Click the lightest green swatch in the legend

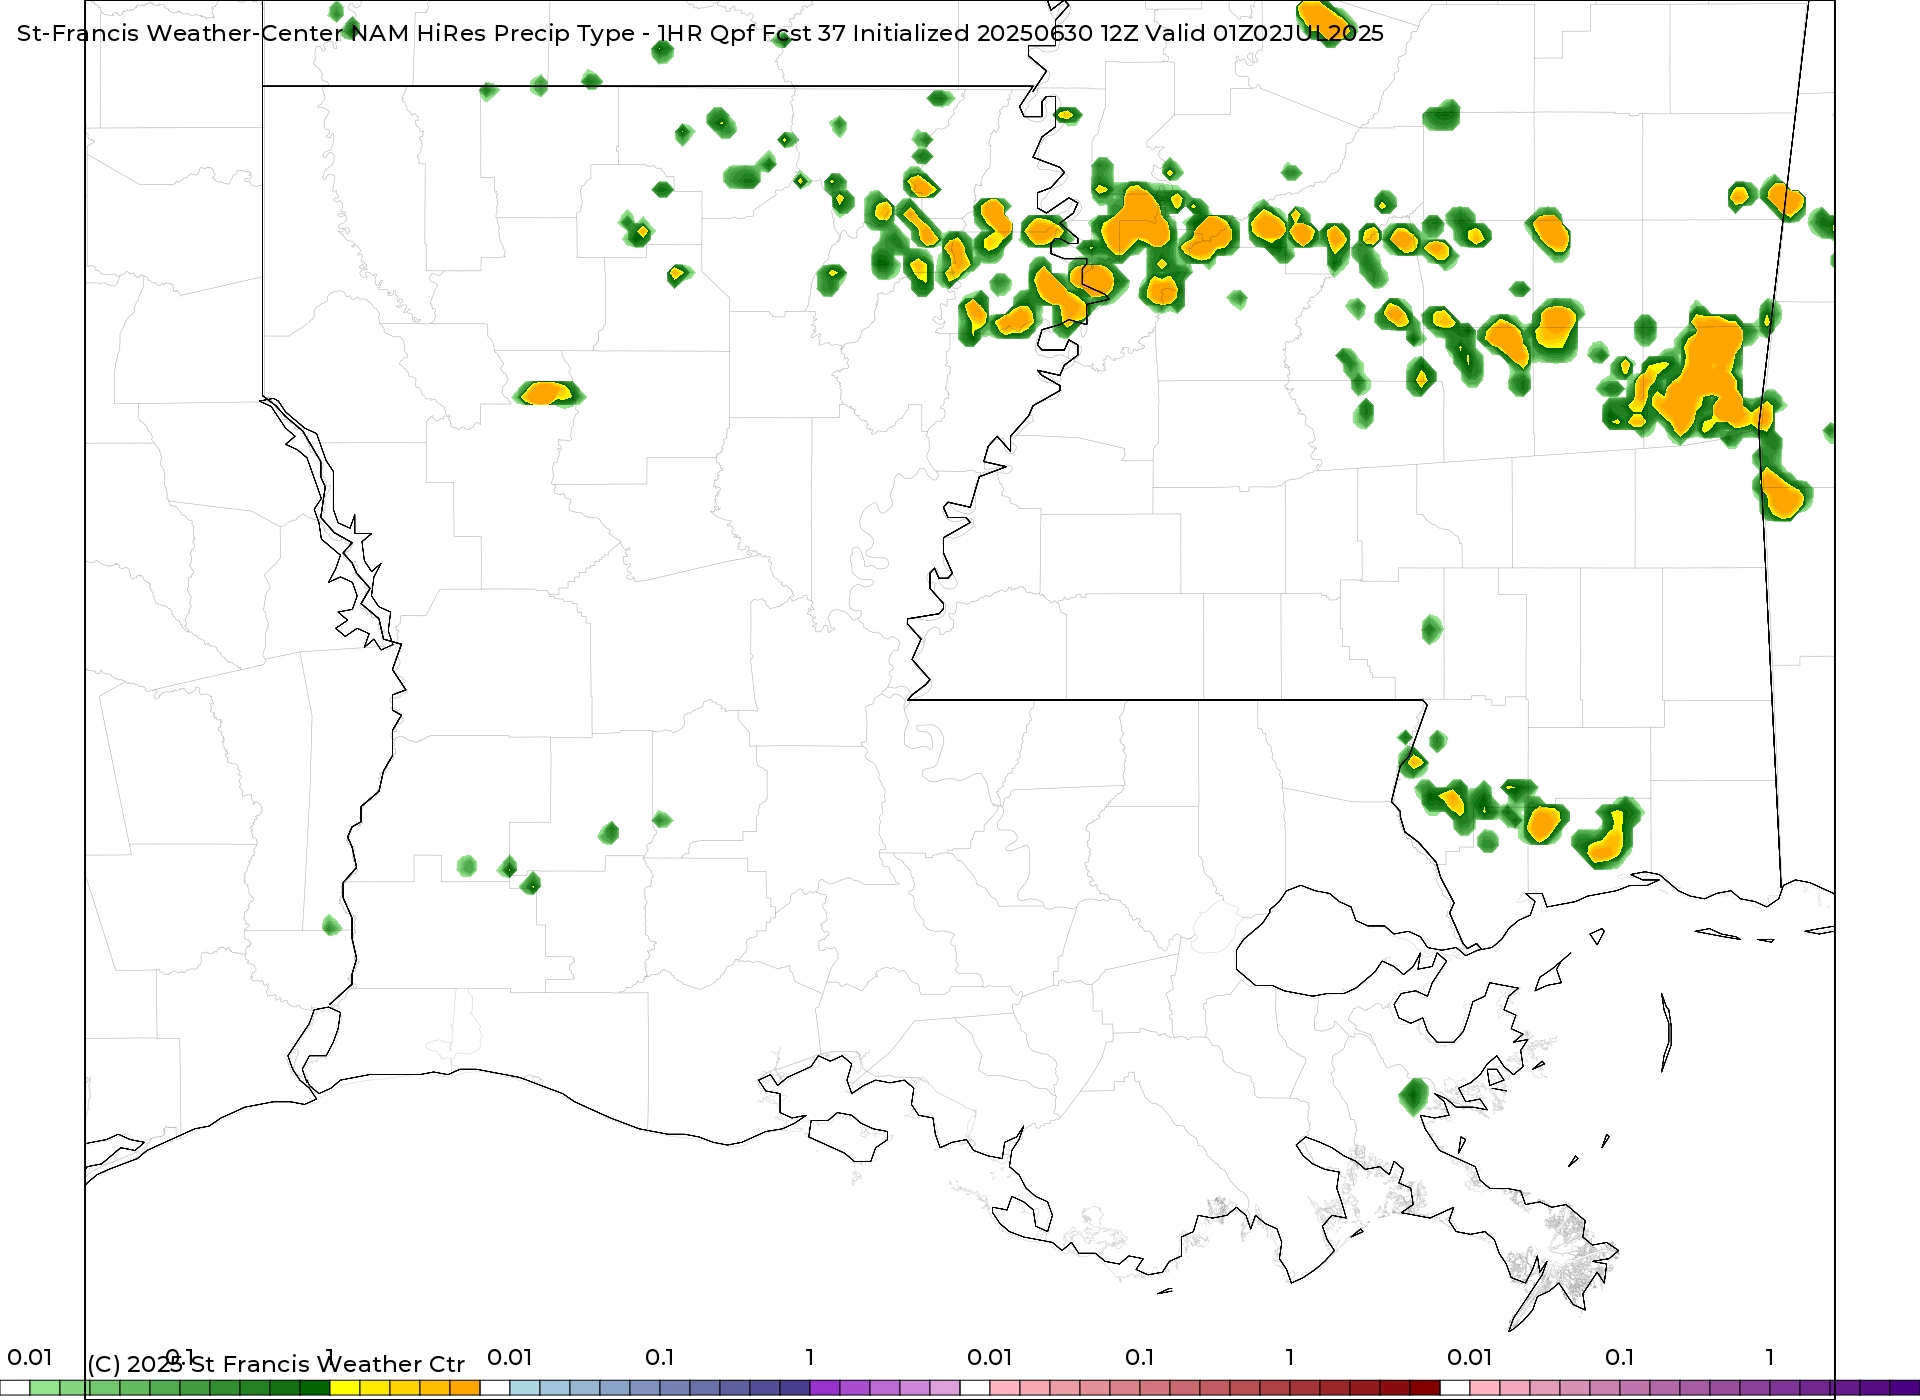pos(45,1388)
